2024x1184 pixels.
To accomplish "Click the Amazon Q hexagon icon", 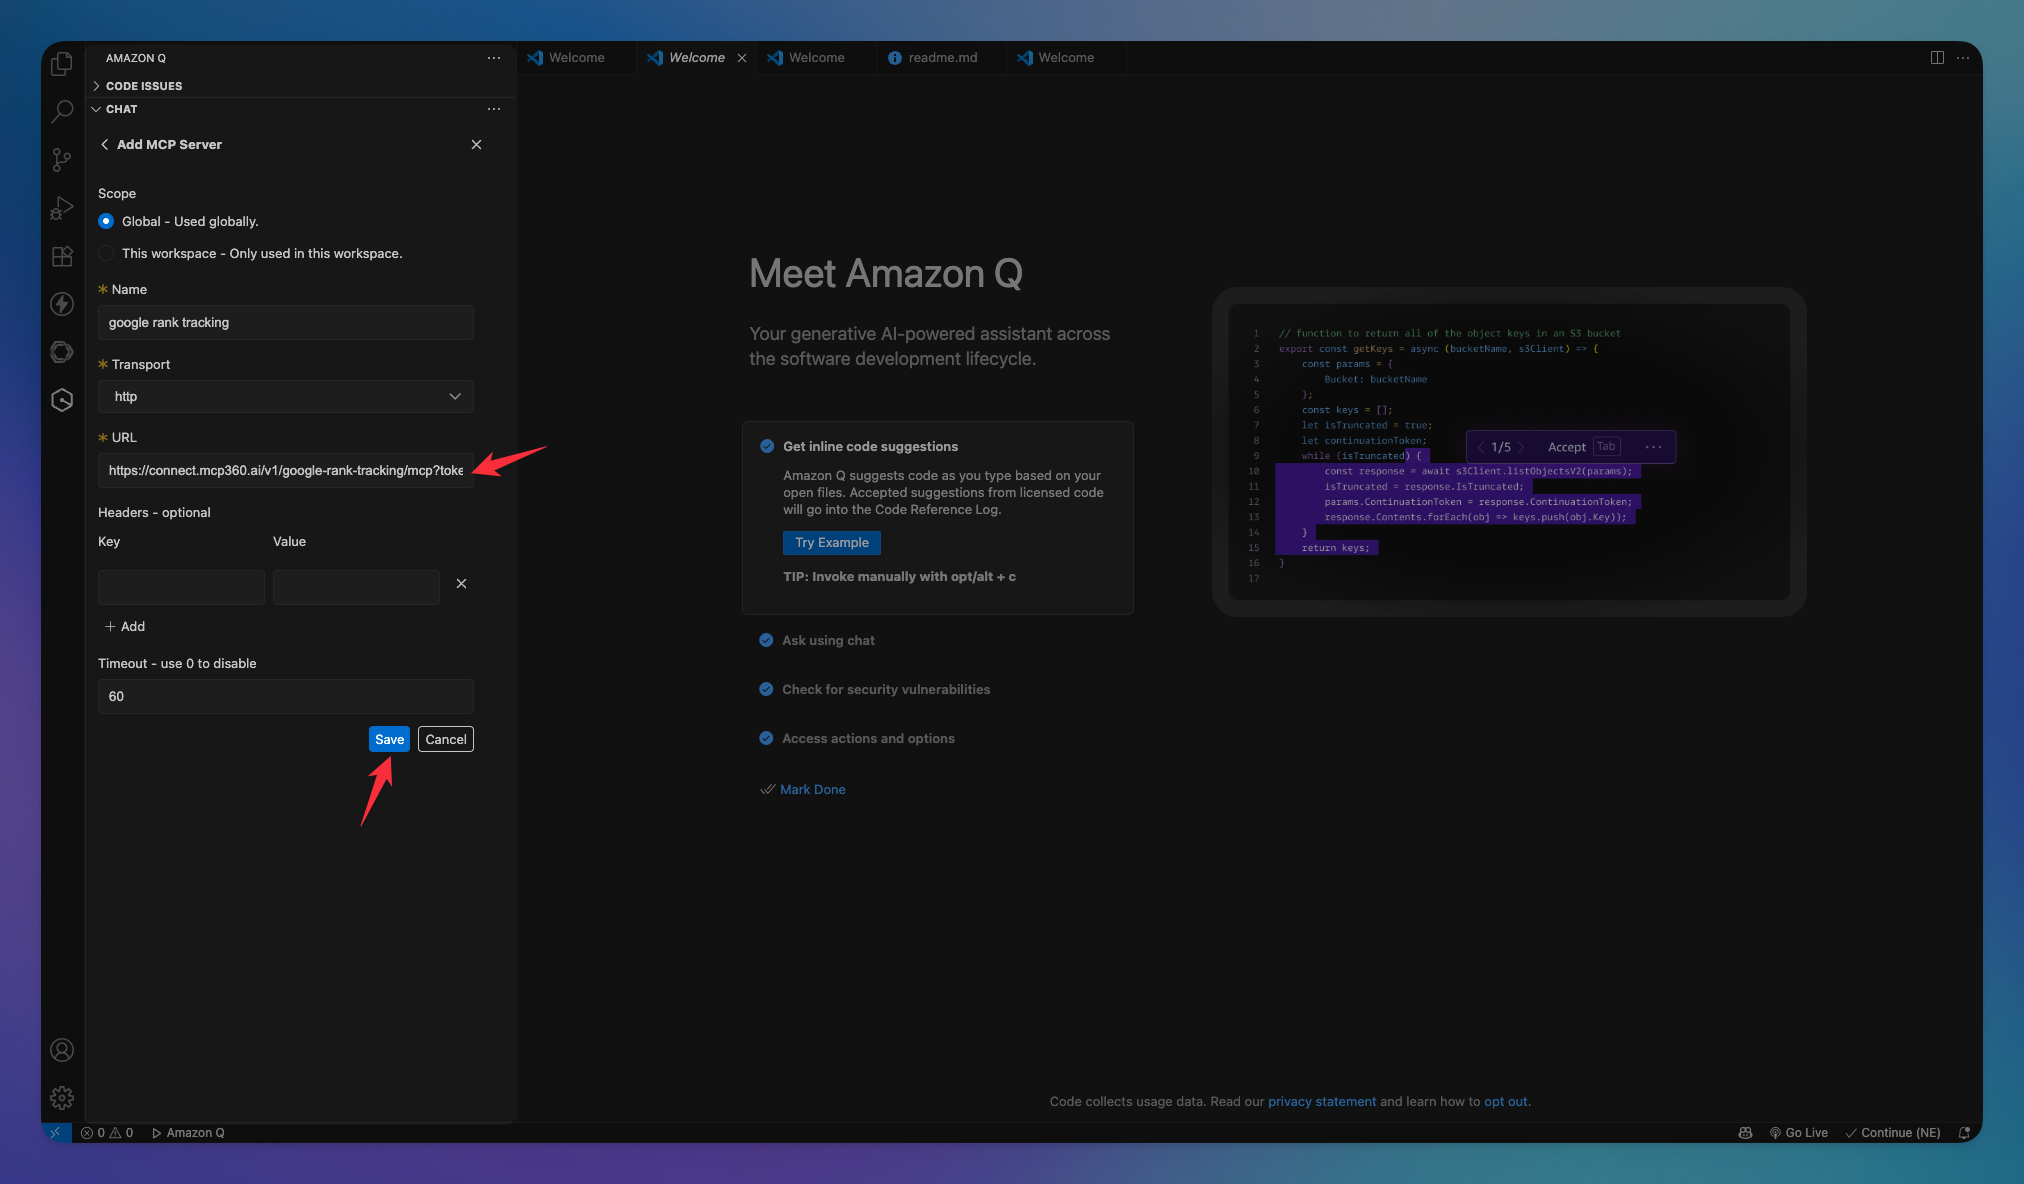I will coord(62,400).
